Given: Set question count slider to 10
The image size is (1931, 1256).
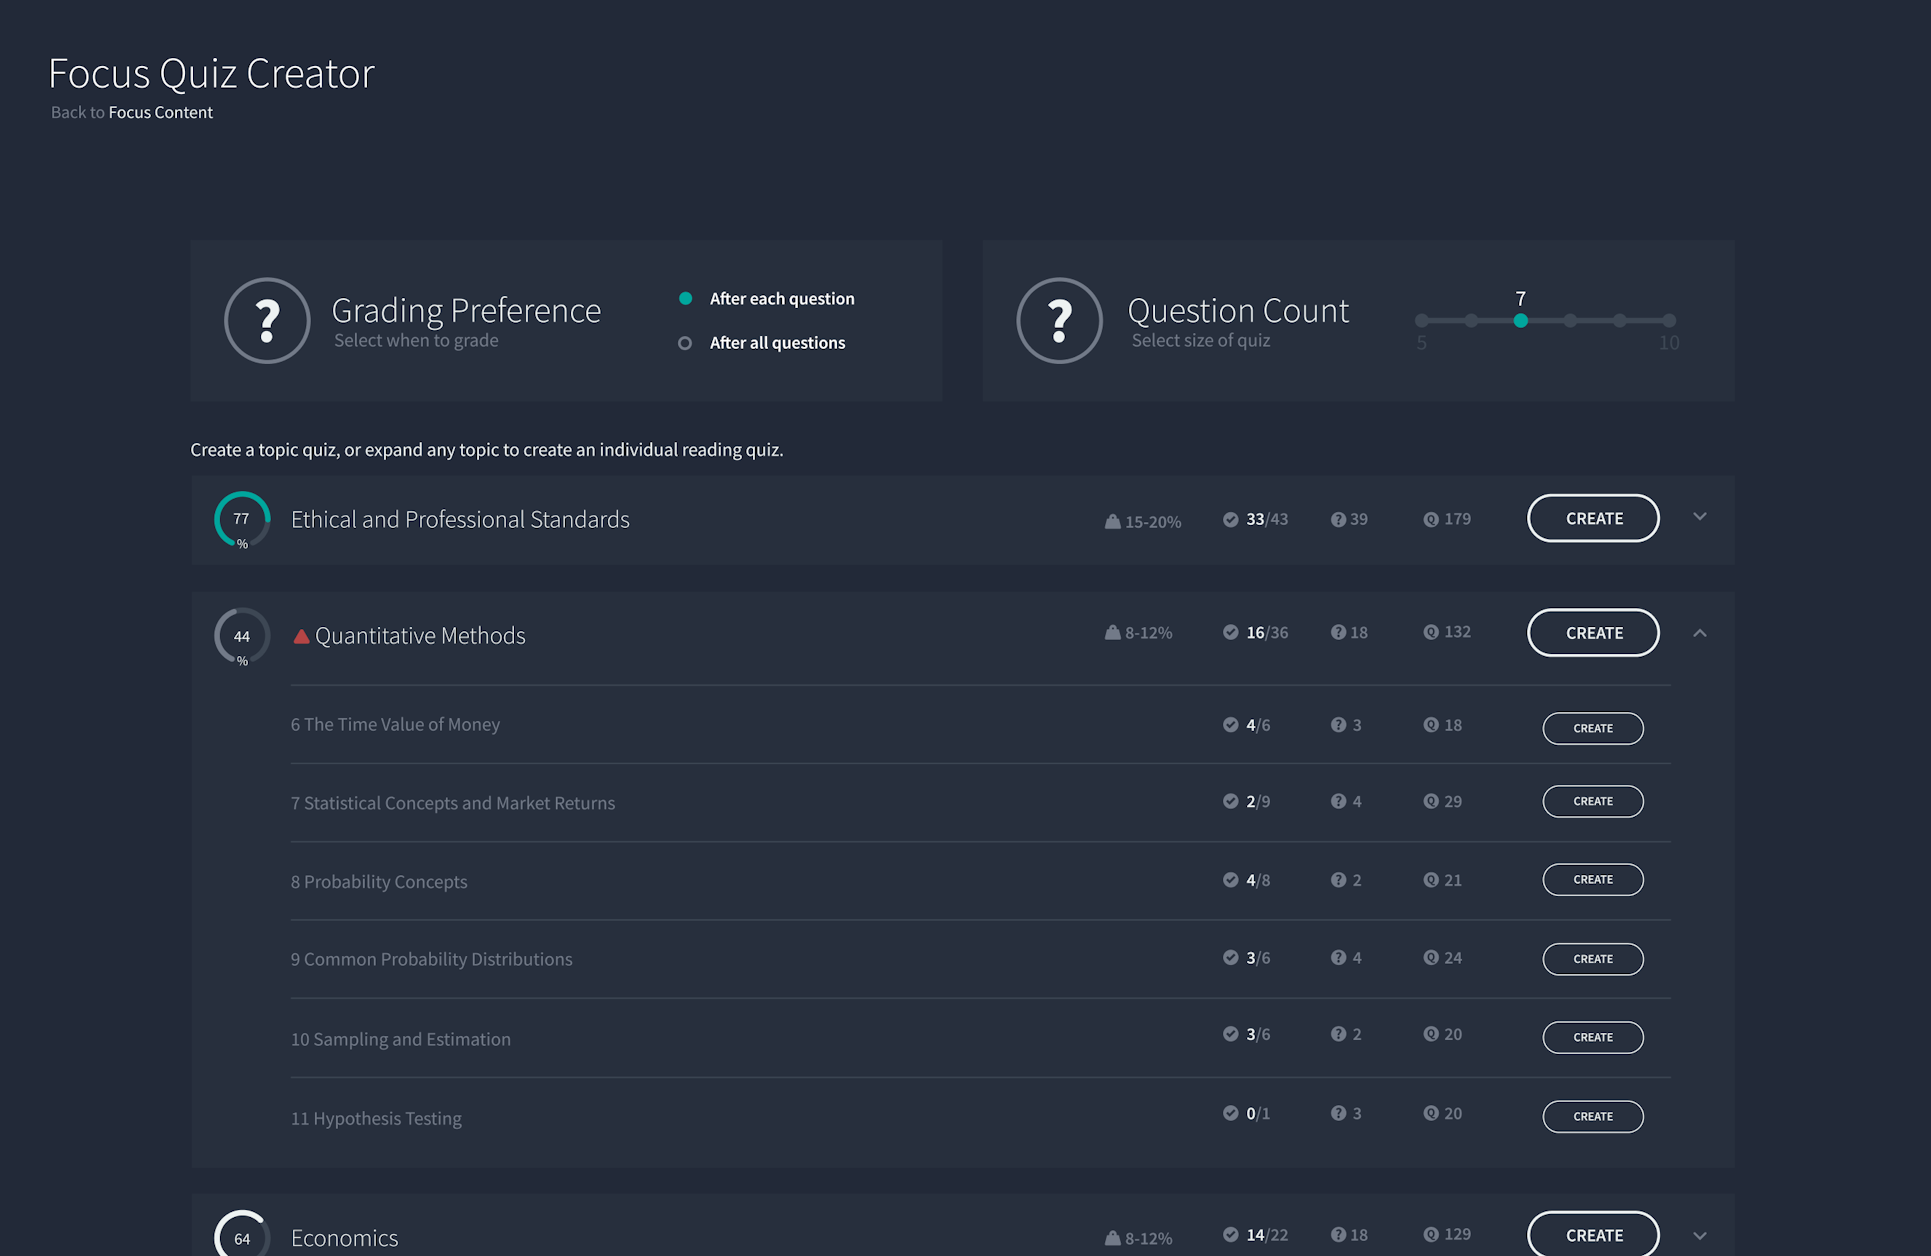Looking at the screenshot, I should 1668,321.
